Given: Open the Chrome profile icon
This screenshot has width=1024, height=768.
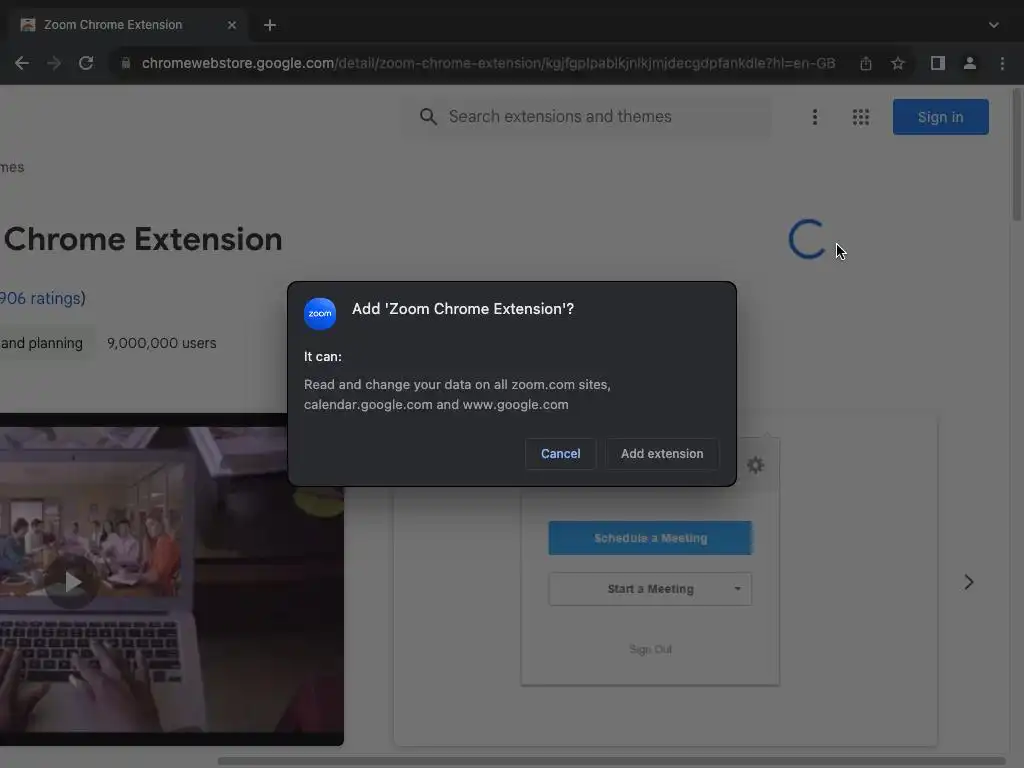Looking at the screenshot, I should click(970, 63).
